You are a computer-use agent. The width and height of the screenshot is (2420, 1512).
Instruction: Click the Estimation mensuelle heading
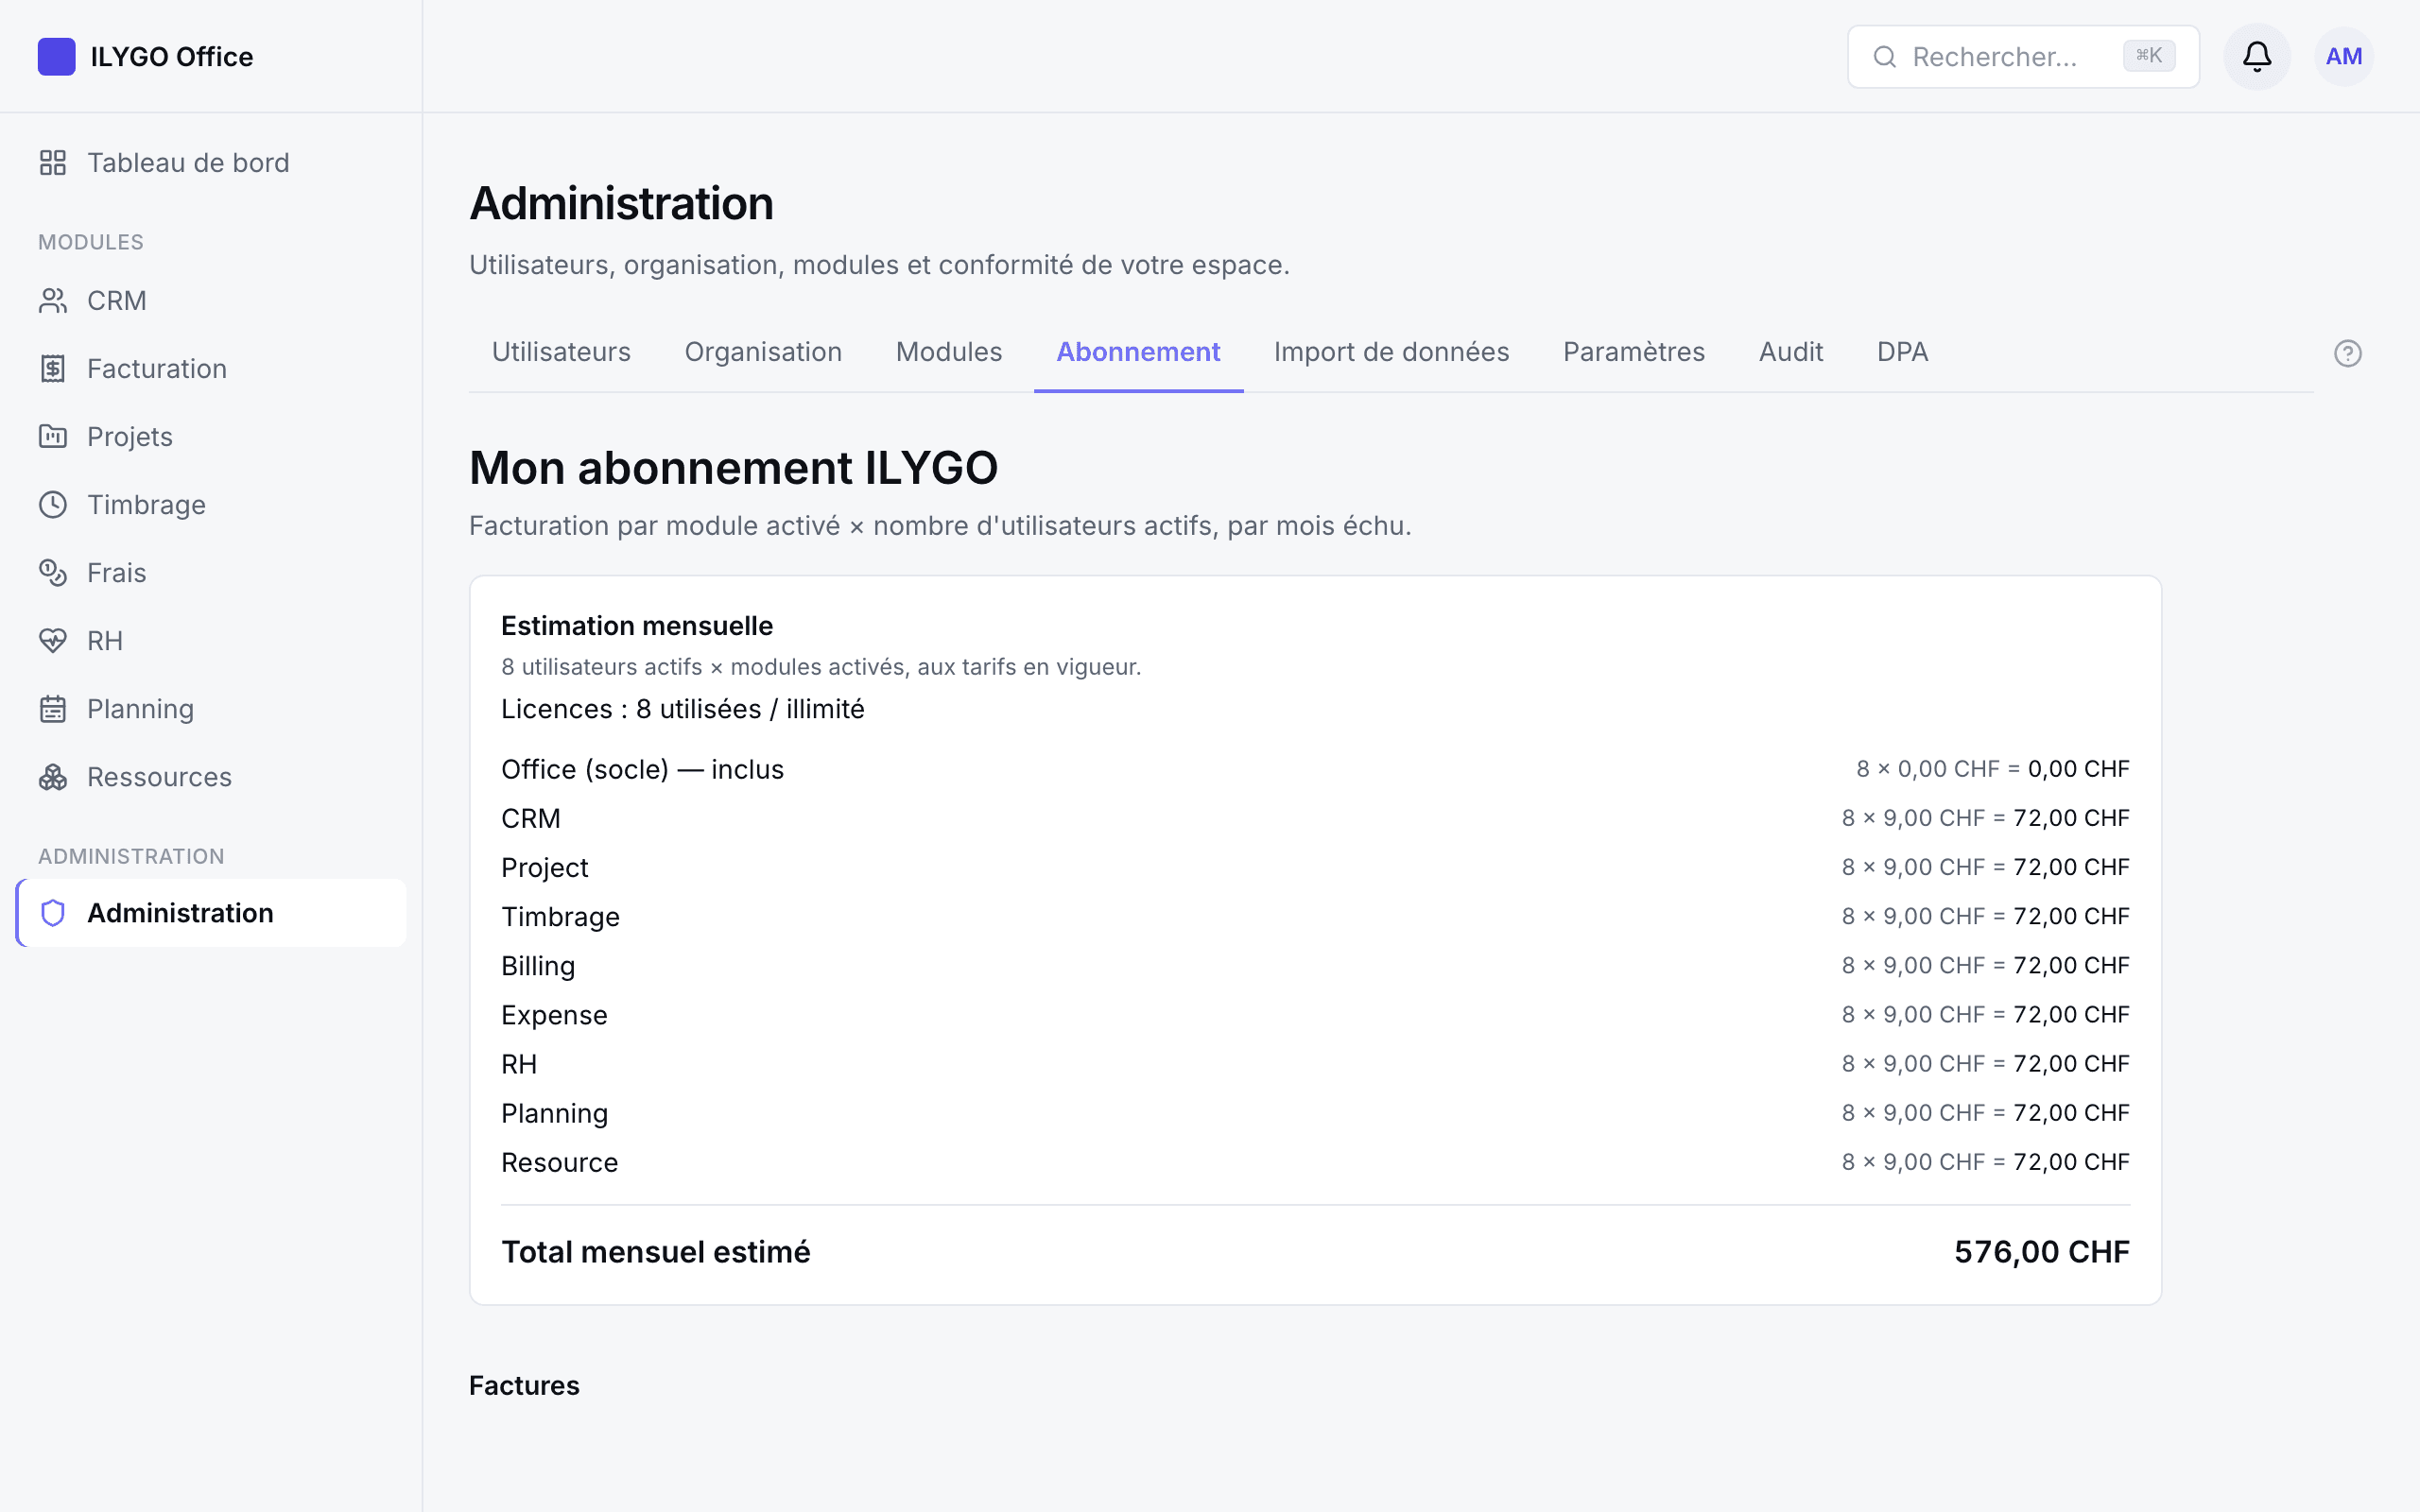pyautogui.click(x=636, y=626)
